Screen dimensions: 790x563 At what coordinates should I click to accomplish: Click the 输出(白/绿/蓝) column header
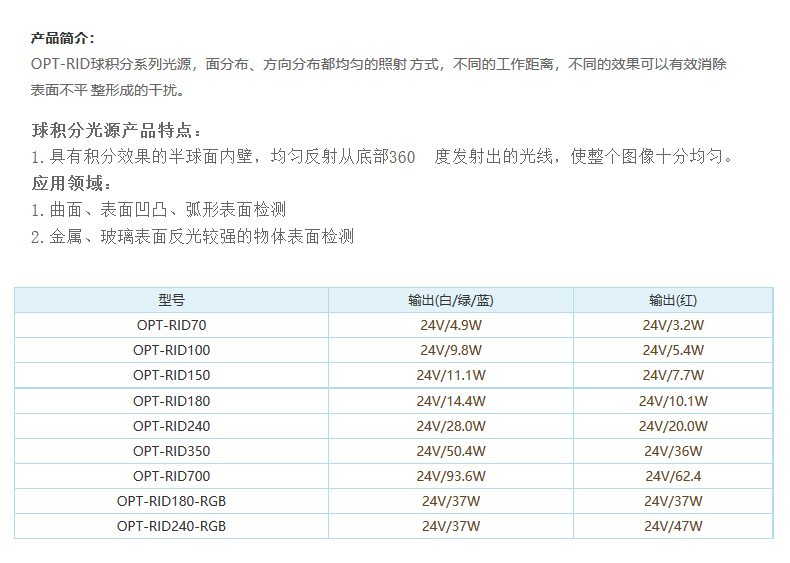[x=451, y=300]
